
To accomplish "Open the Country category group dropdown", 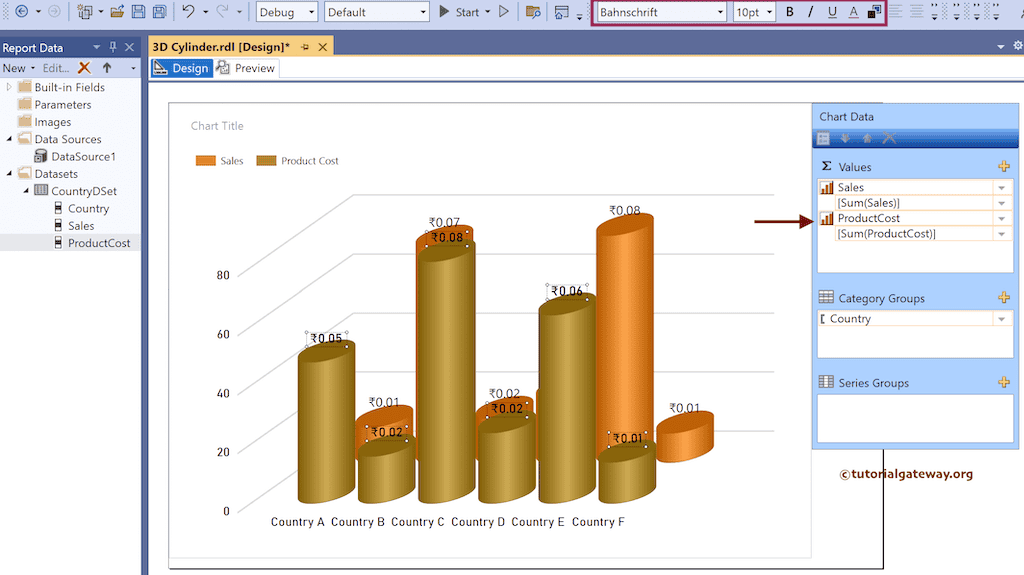I will point(1002,319).
